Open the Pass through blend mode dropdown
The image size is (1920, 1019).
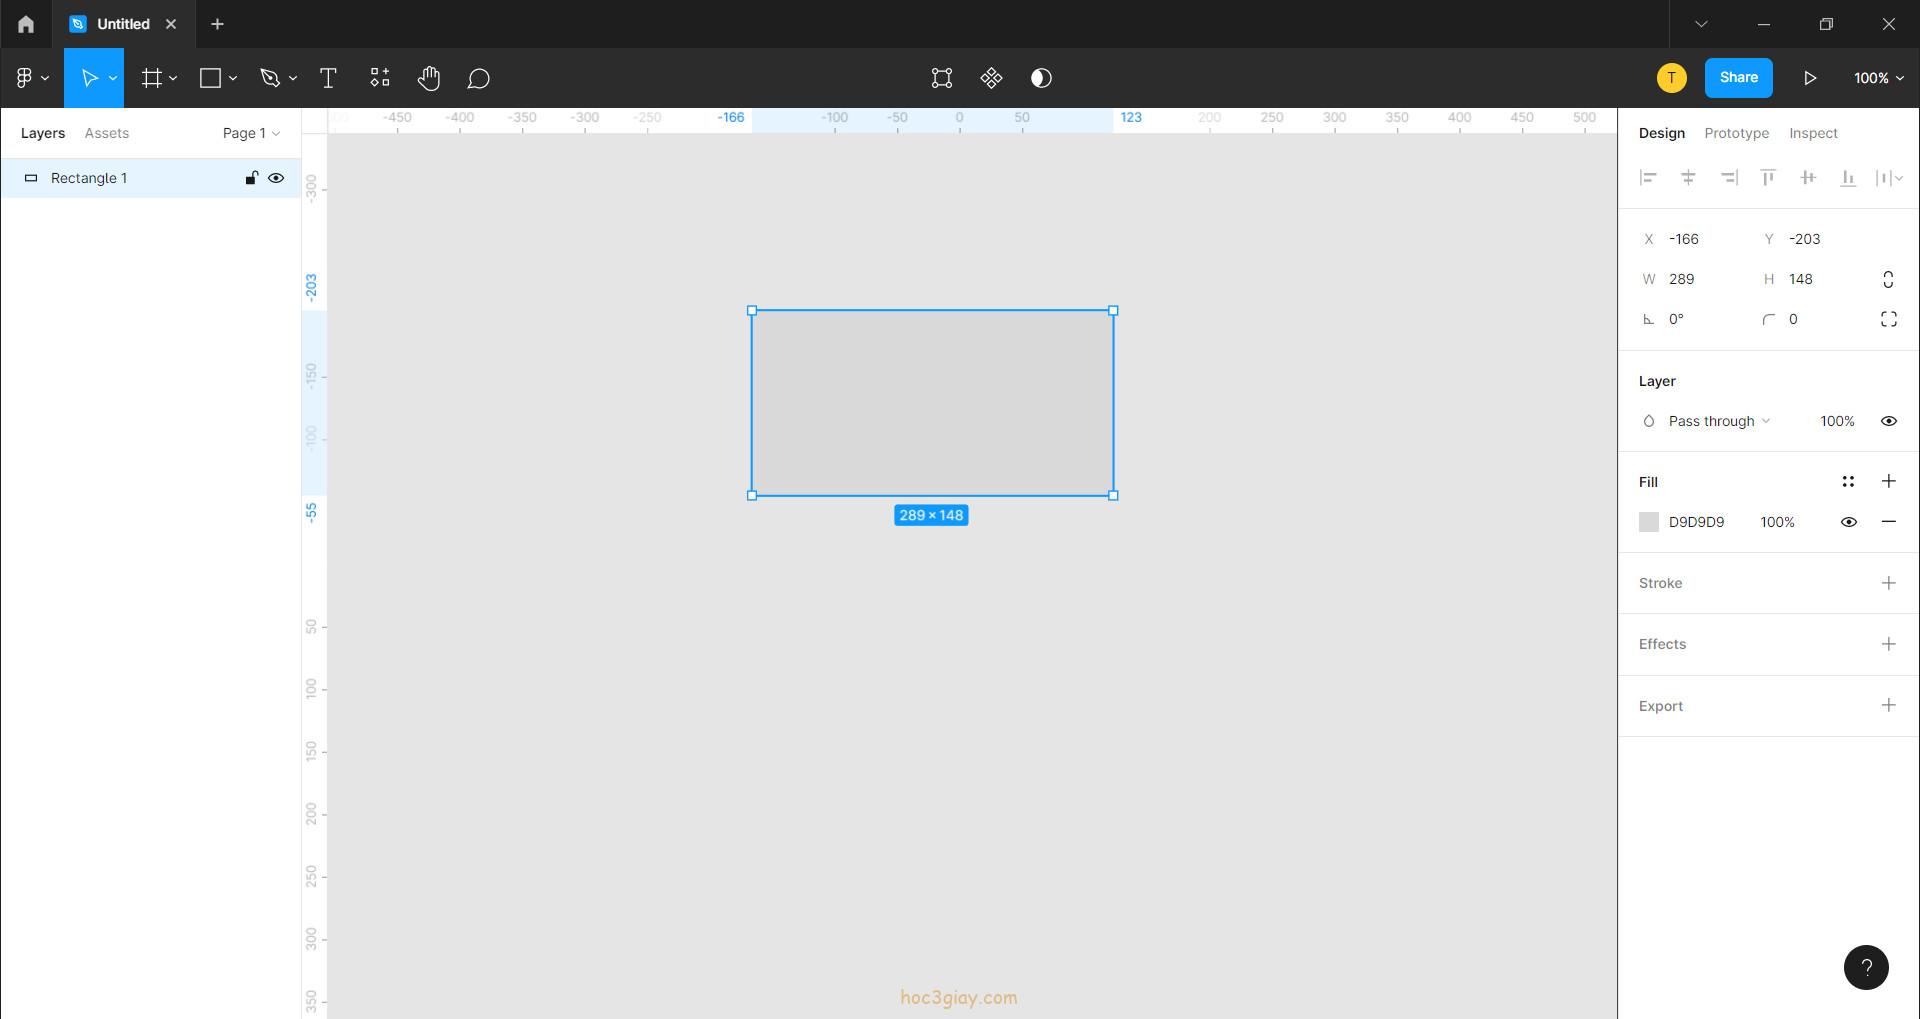click(1718, 421)
